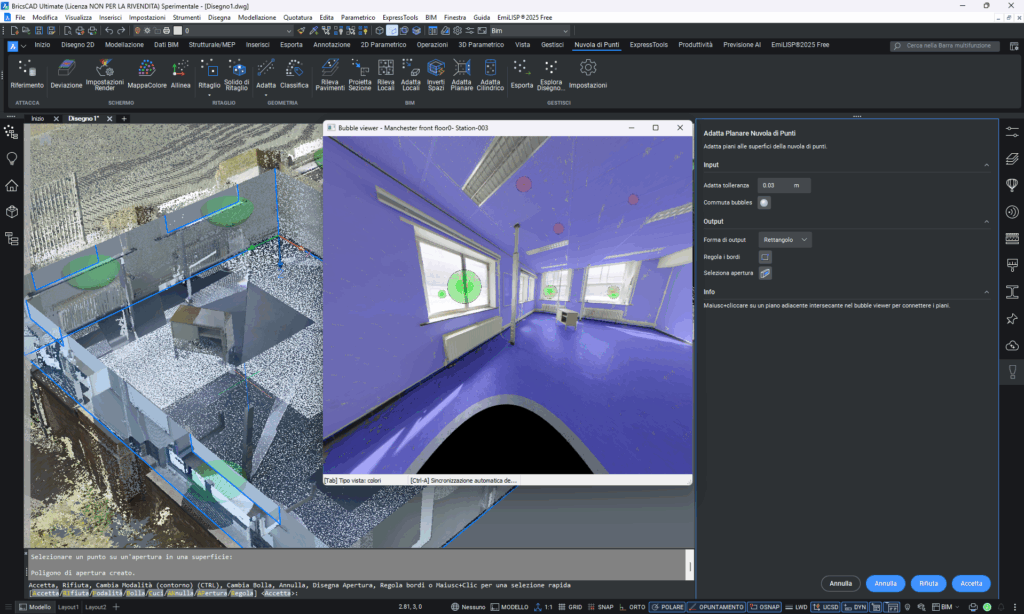Open the Parametrico menu
Image resolution: width=1024 pixels, height=614 pixels.
coord(358,18)
